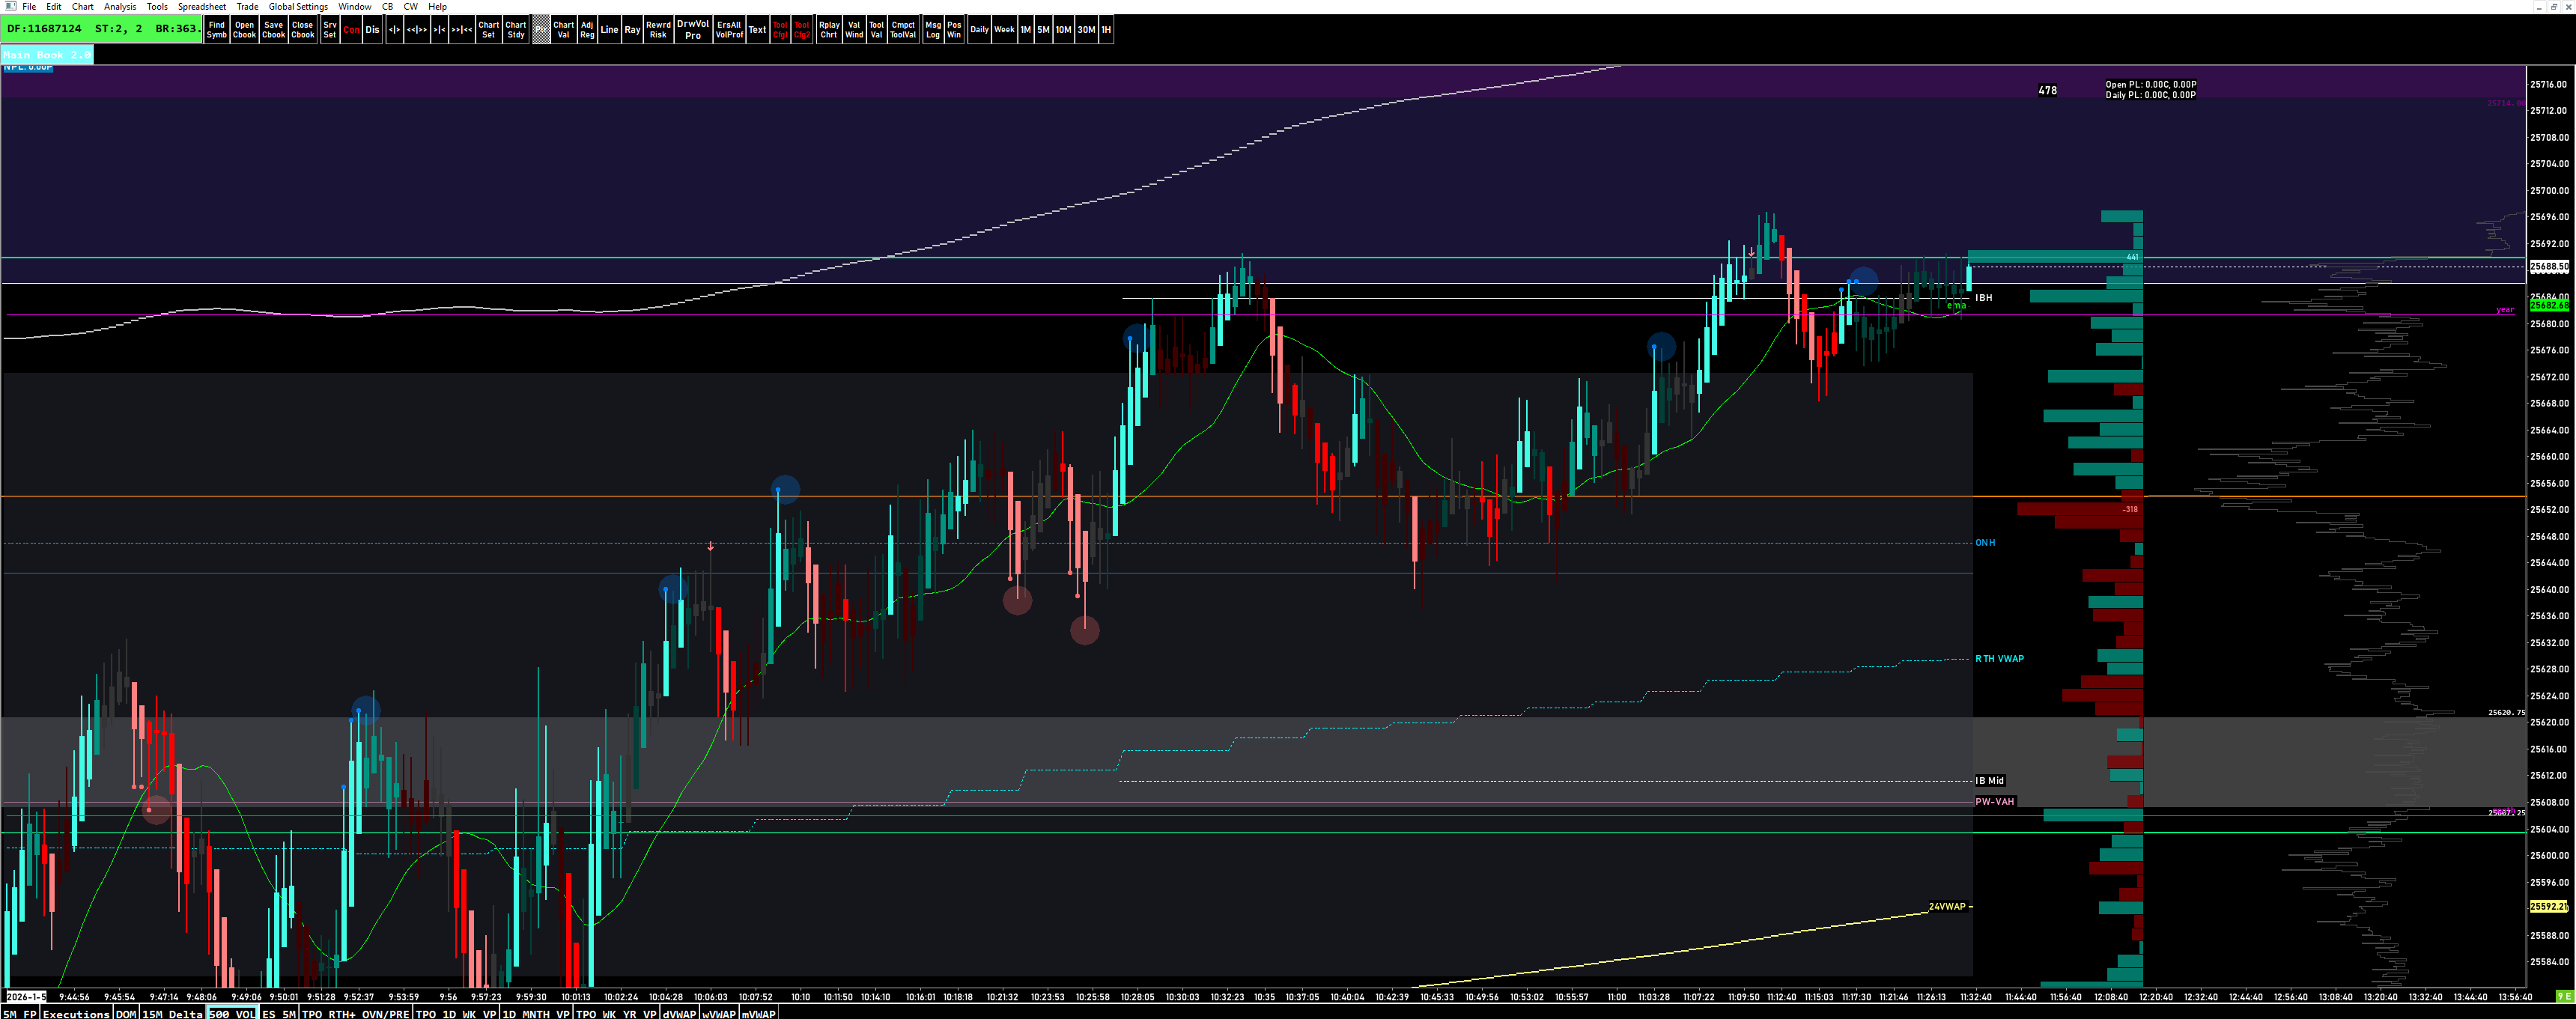Set timeframe with the 30M button
Screen dimensions: 2576x1019
point(1086,30)
